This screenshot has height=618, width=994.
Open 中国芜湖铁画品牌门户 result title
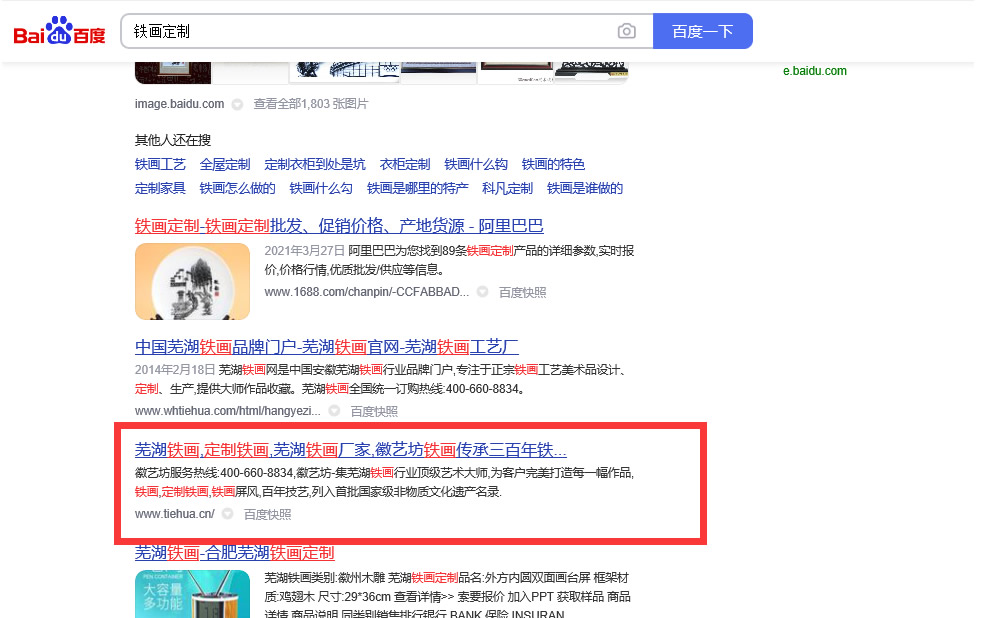tap(326, 347)
